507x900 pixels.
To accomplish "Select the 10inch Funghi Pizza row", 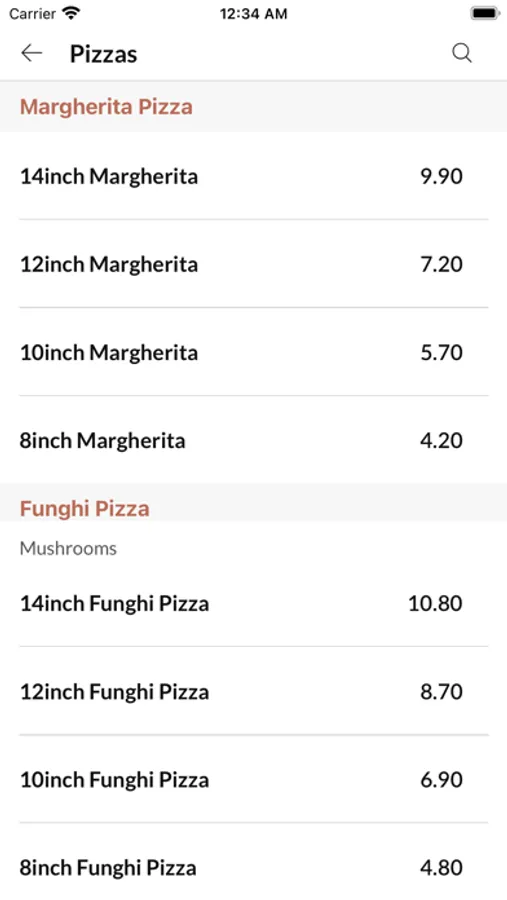I will pyautogui.click(x=253, y=779).
